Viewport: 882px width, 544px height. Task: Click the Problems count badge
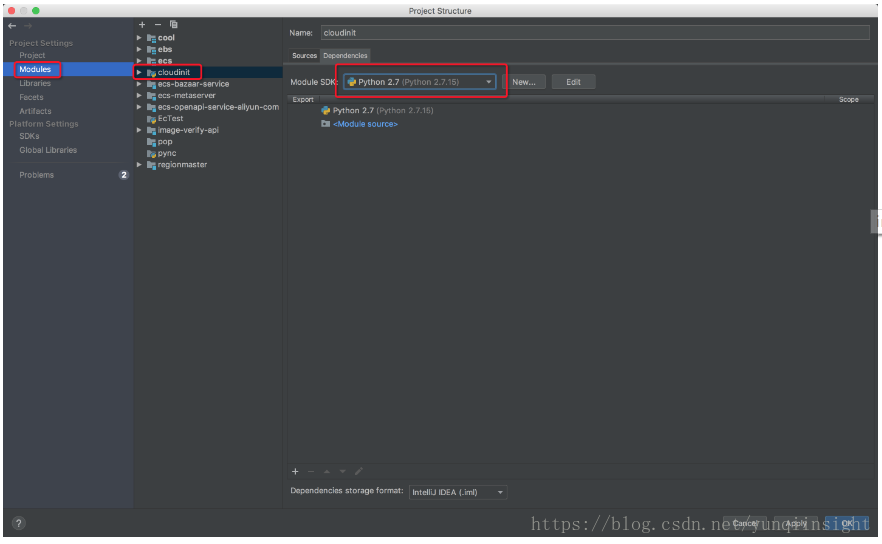124,175
